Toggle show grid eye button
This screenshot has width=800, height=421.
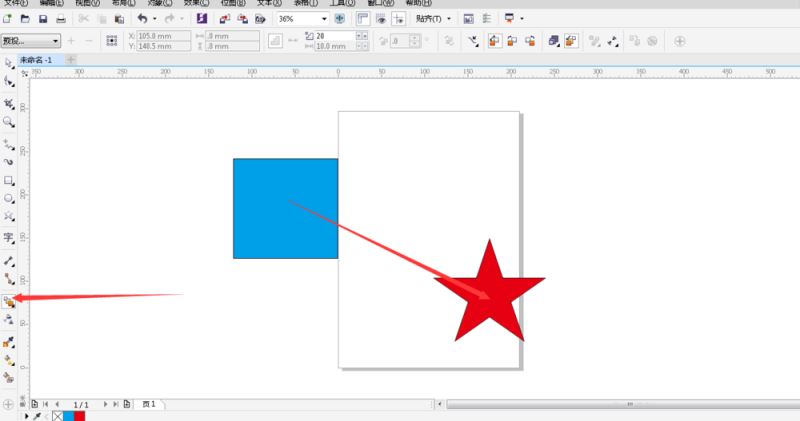381,19
